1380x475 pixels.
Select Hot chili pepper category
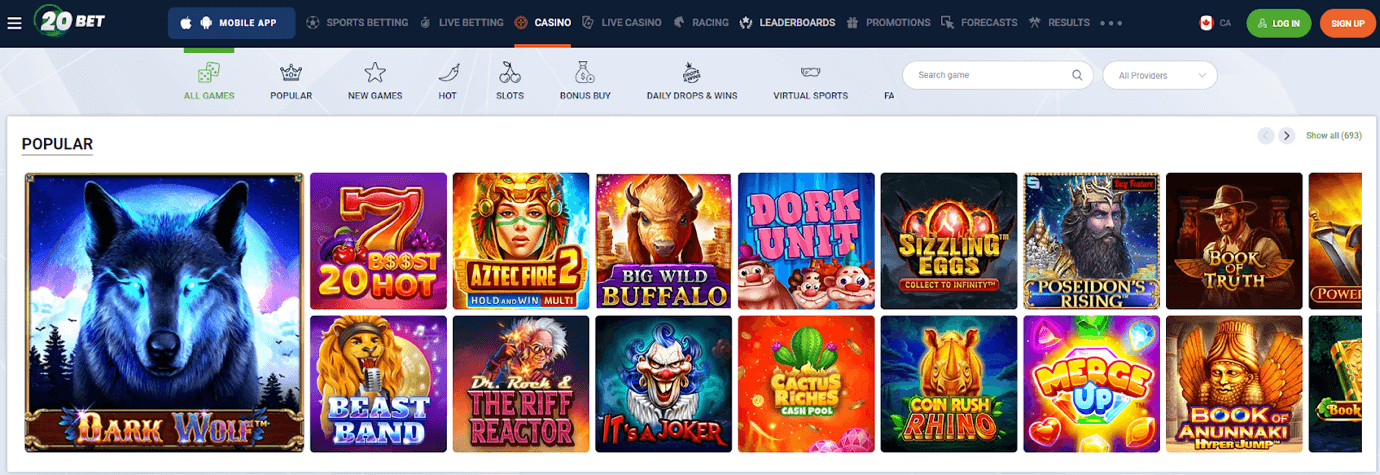448,81
